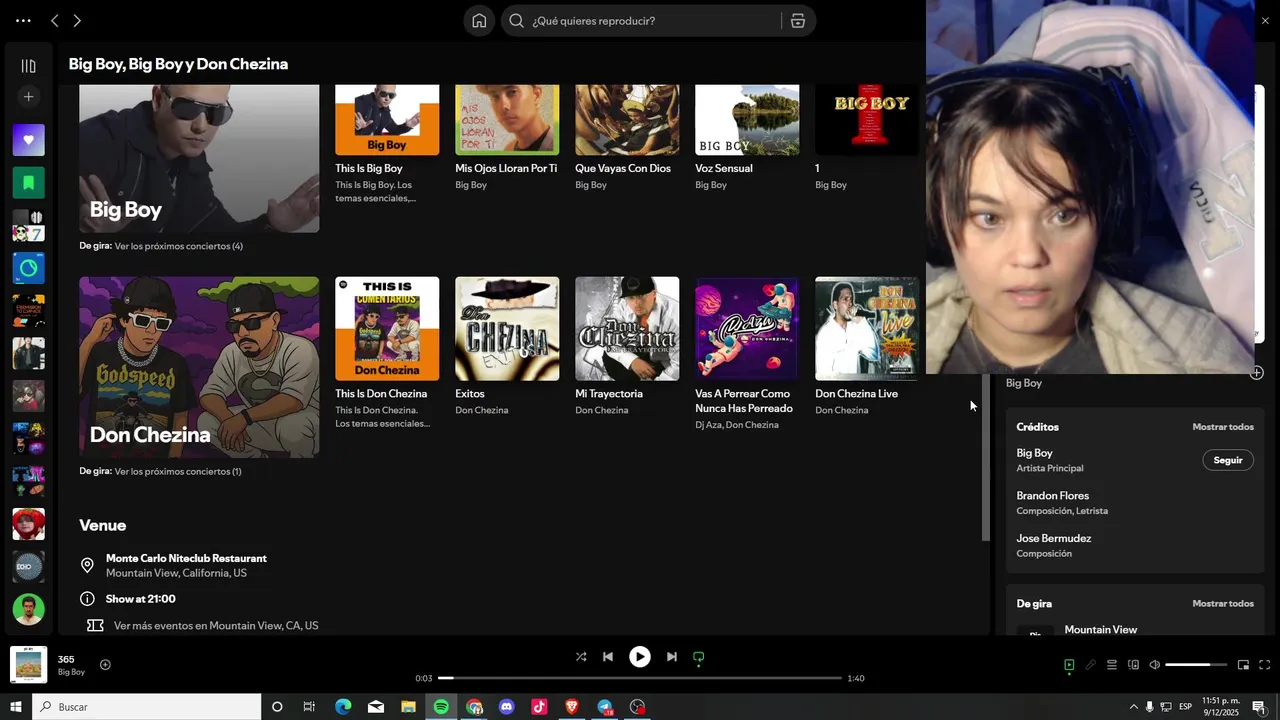
Task: Toggle repeat mode
Action: 699,657
